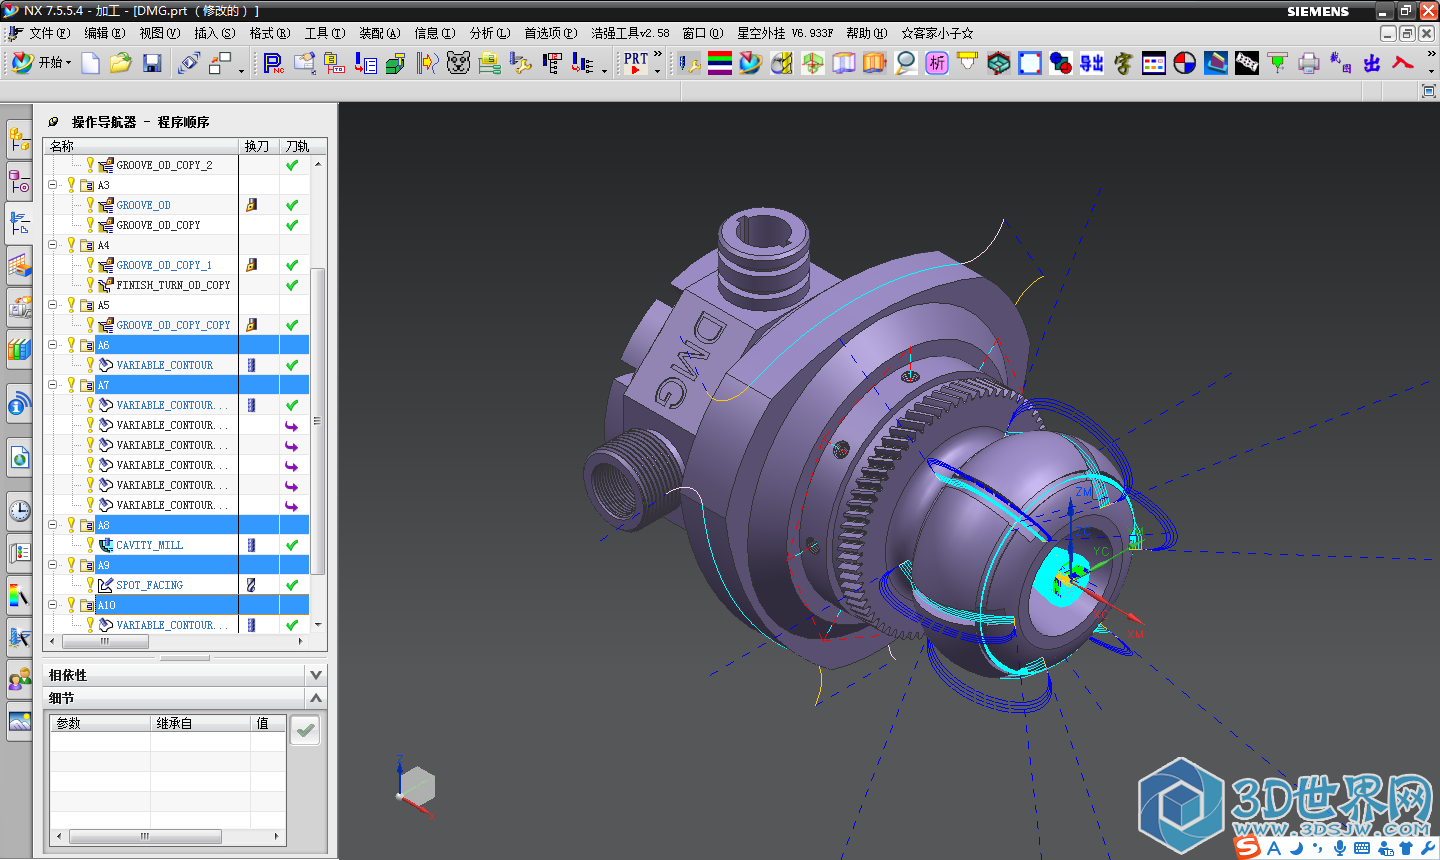
Task: Click the green check apply button in details
Action: 306,731
